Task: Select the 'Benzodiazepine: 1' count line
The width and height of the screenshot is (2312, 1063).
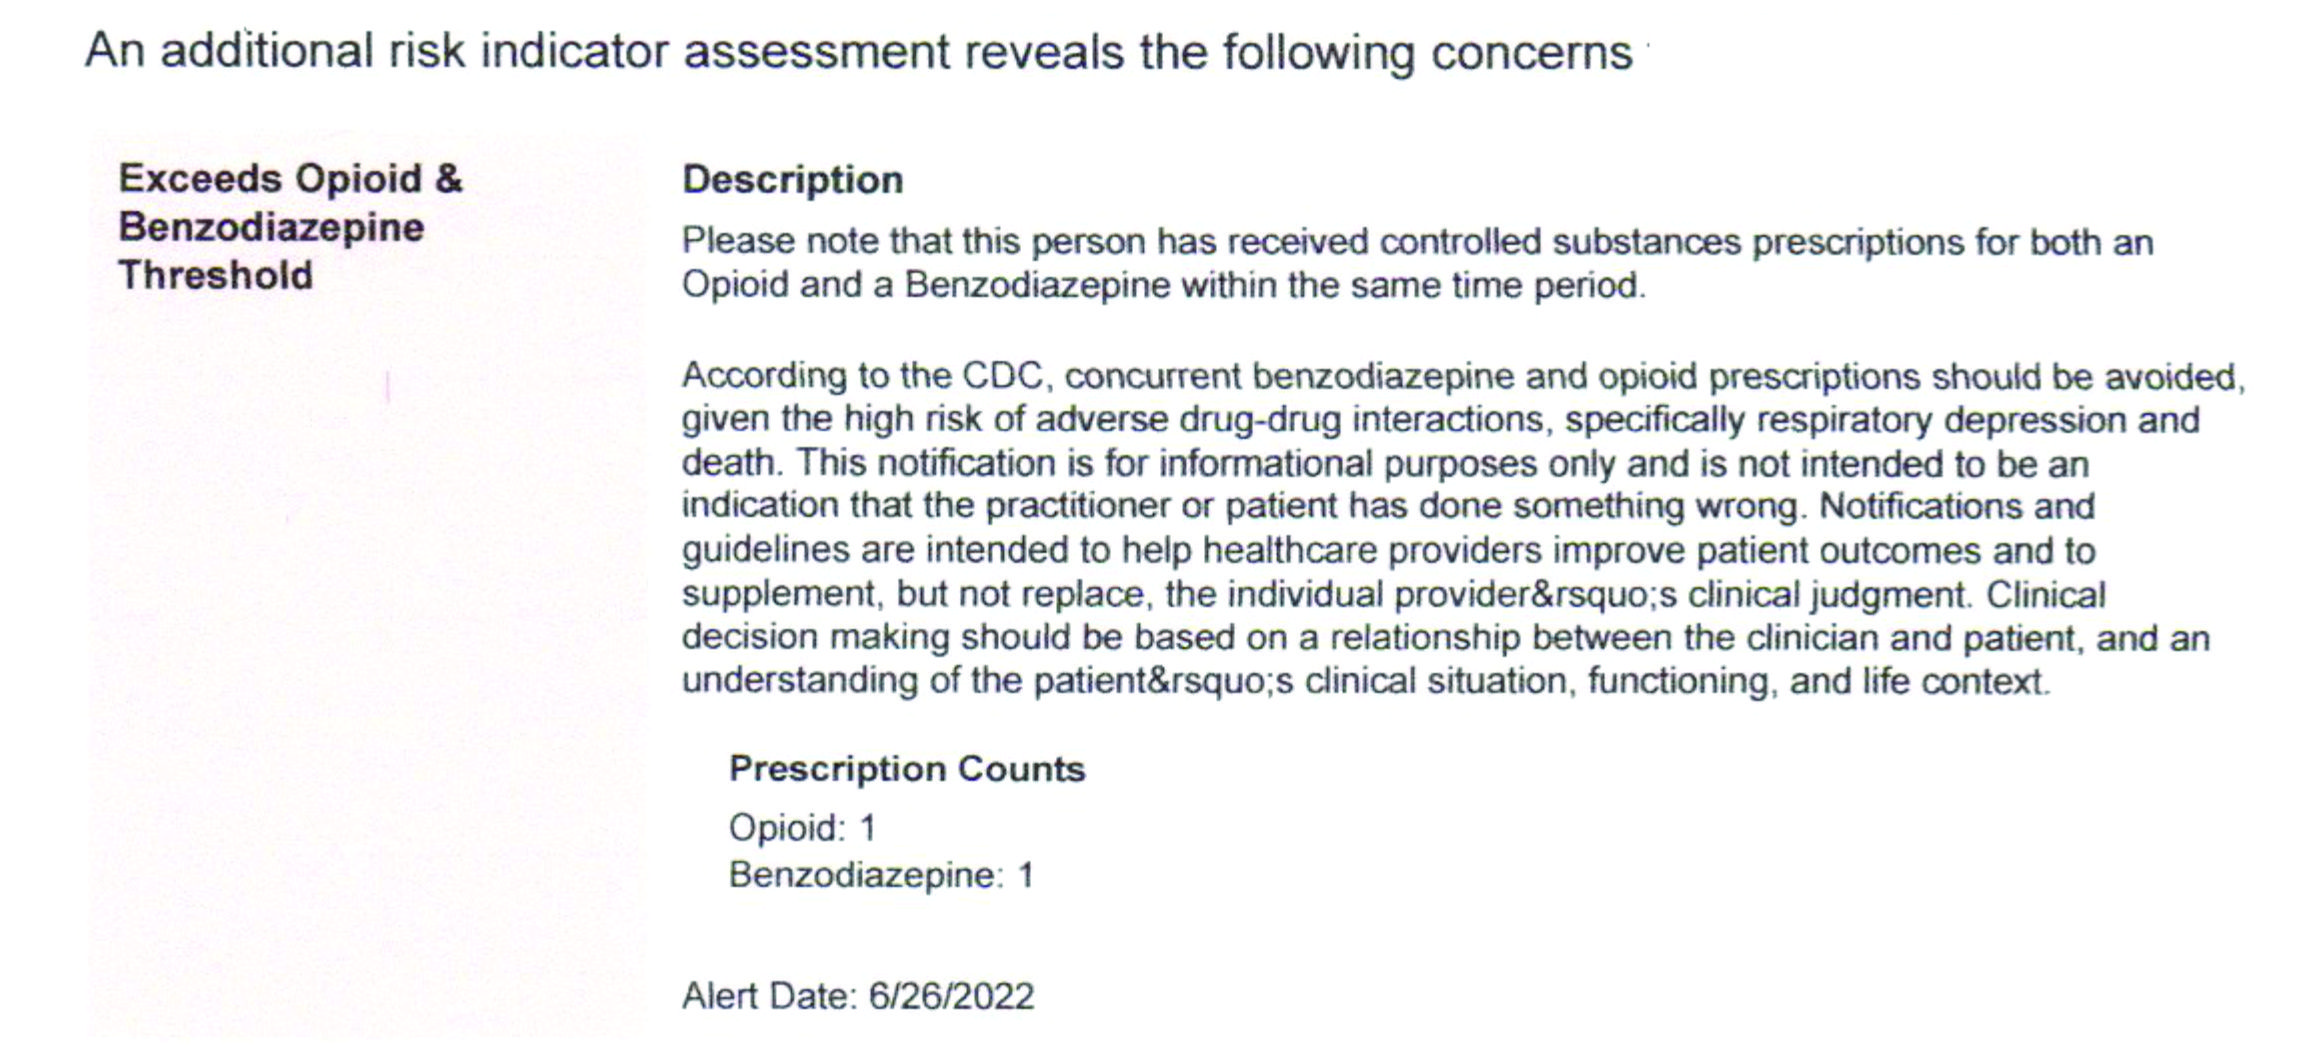Action: (x=881, y=875)
